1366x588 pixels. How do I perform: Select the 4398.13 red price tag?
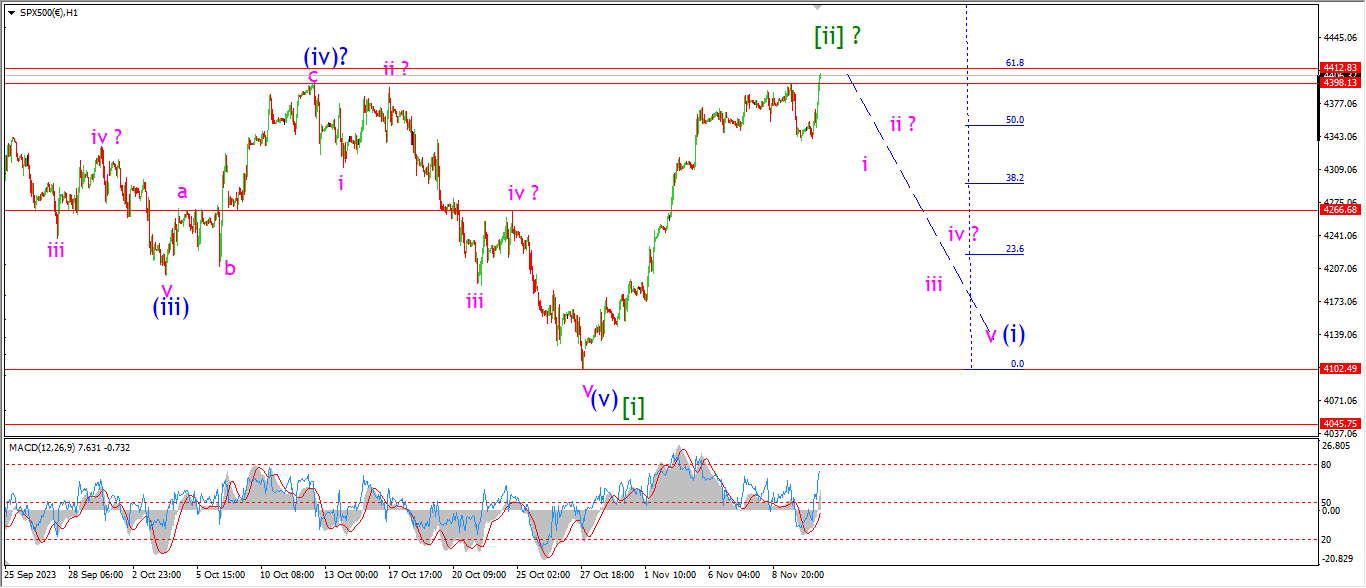1339,83
